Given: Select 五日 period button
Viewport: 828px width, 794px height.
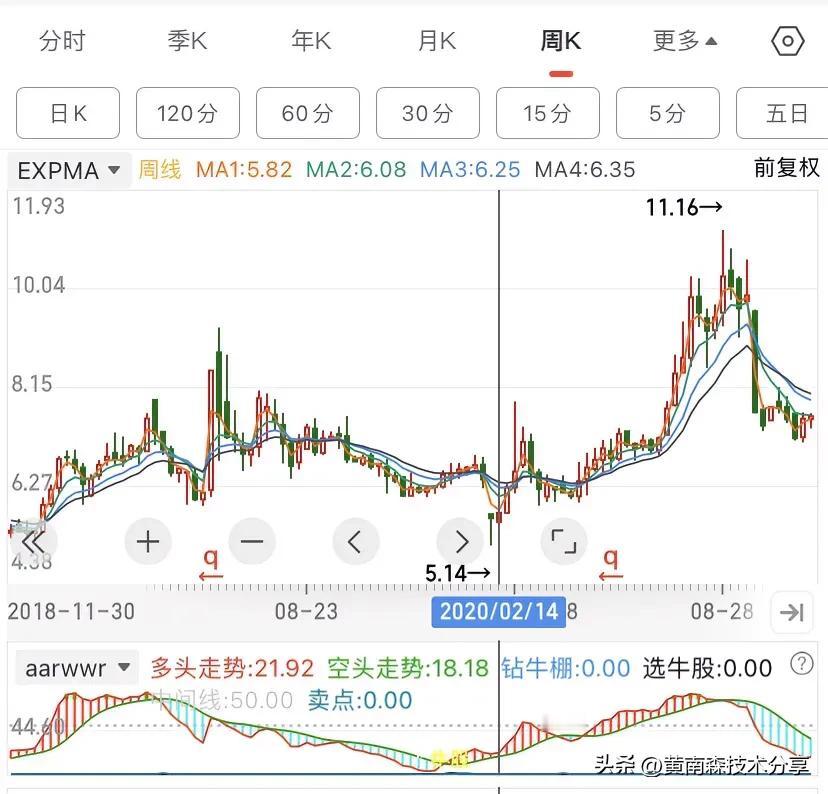Looking at the screenshot, I should [783, 113].
